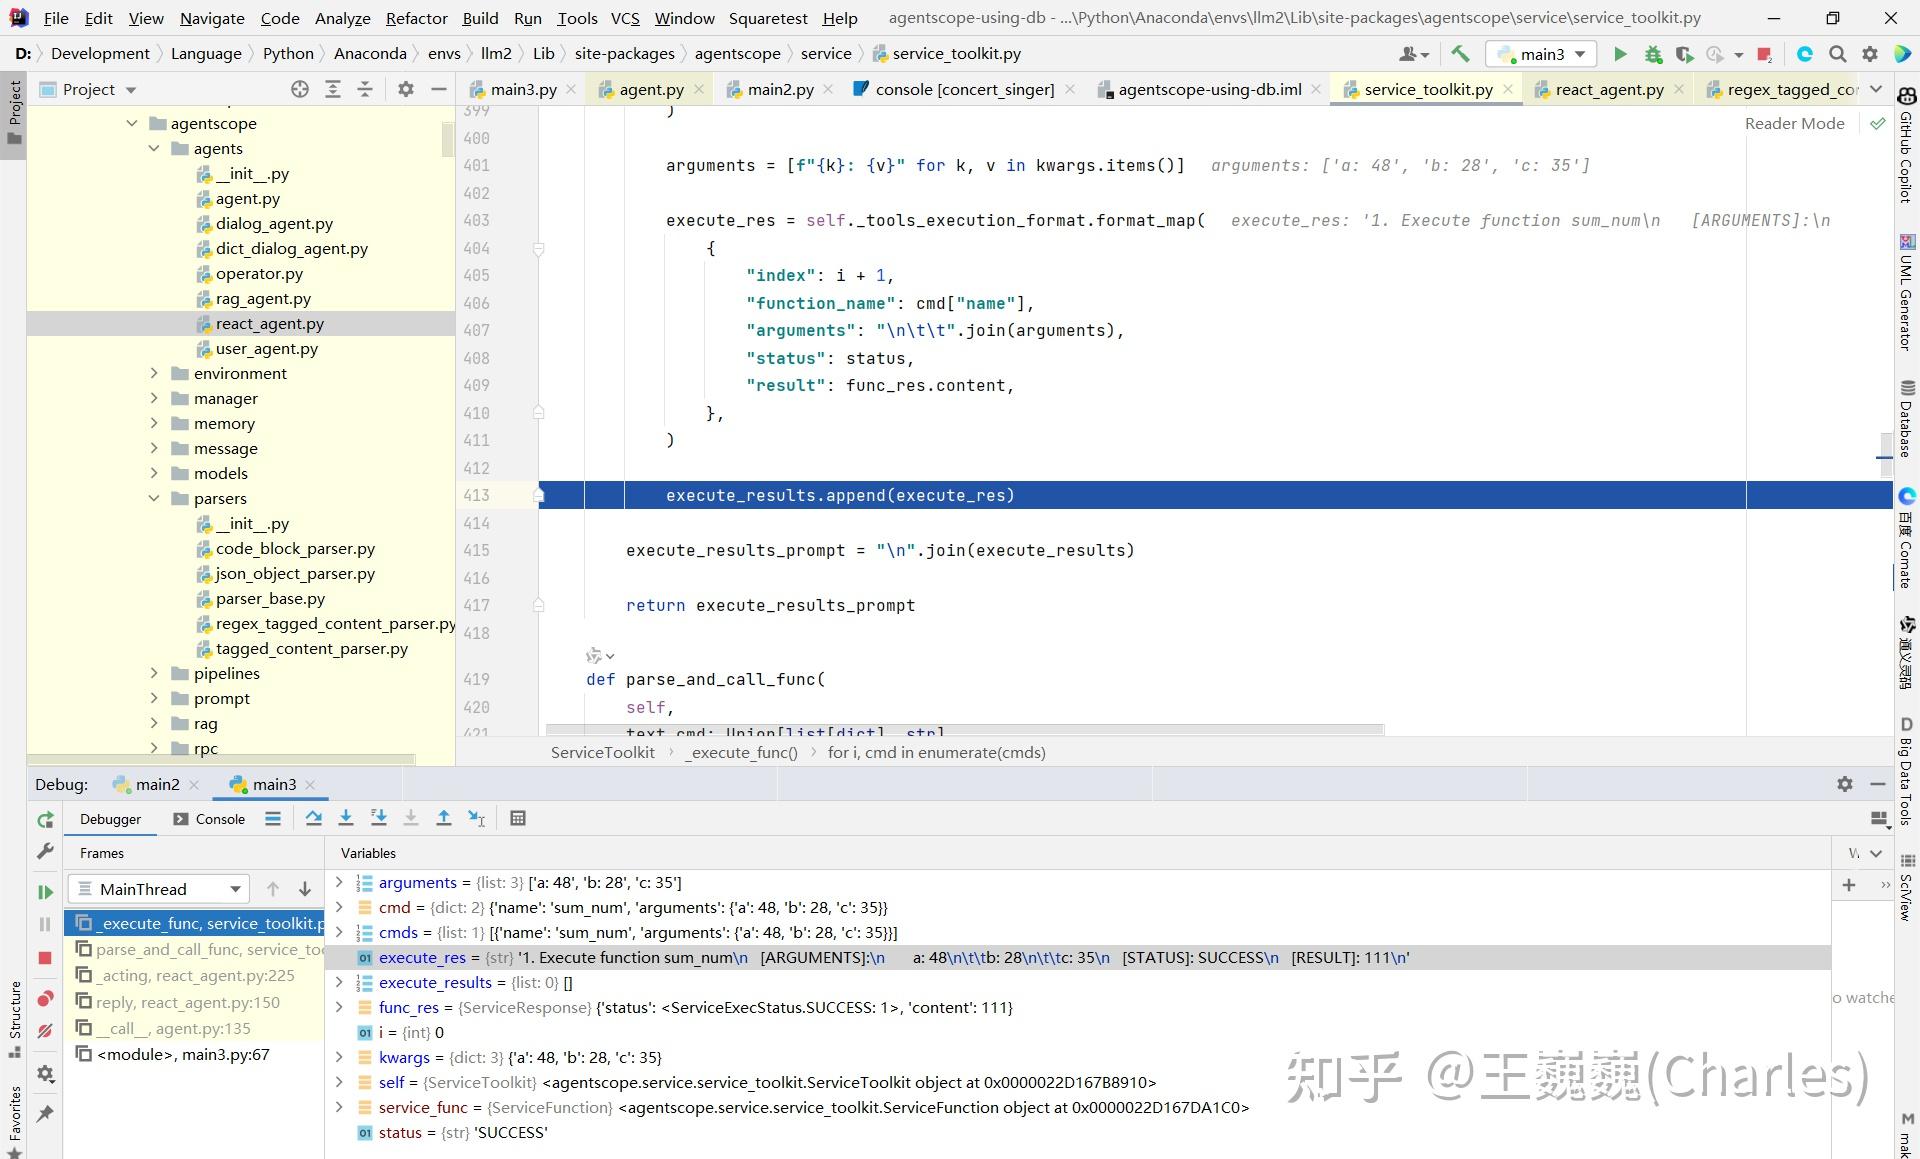Click the Run main3 green arrow

coord(1620,54)
